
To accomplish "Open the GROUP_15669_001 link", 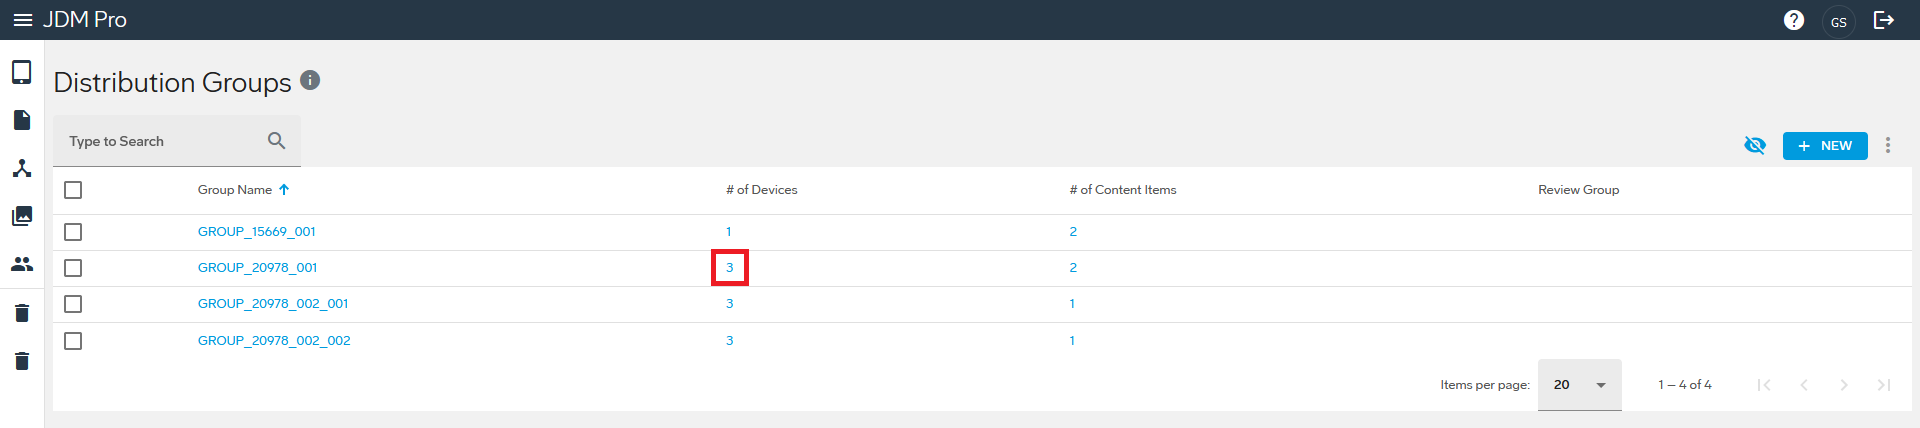I will click(x=257, y=232).
